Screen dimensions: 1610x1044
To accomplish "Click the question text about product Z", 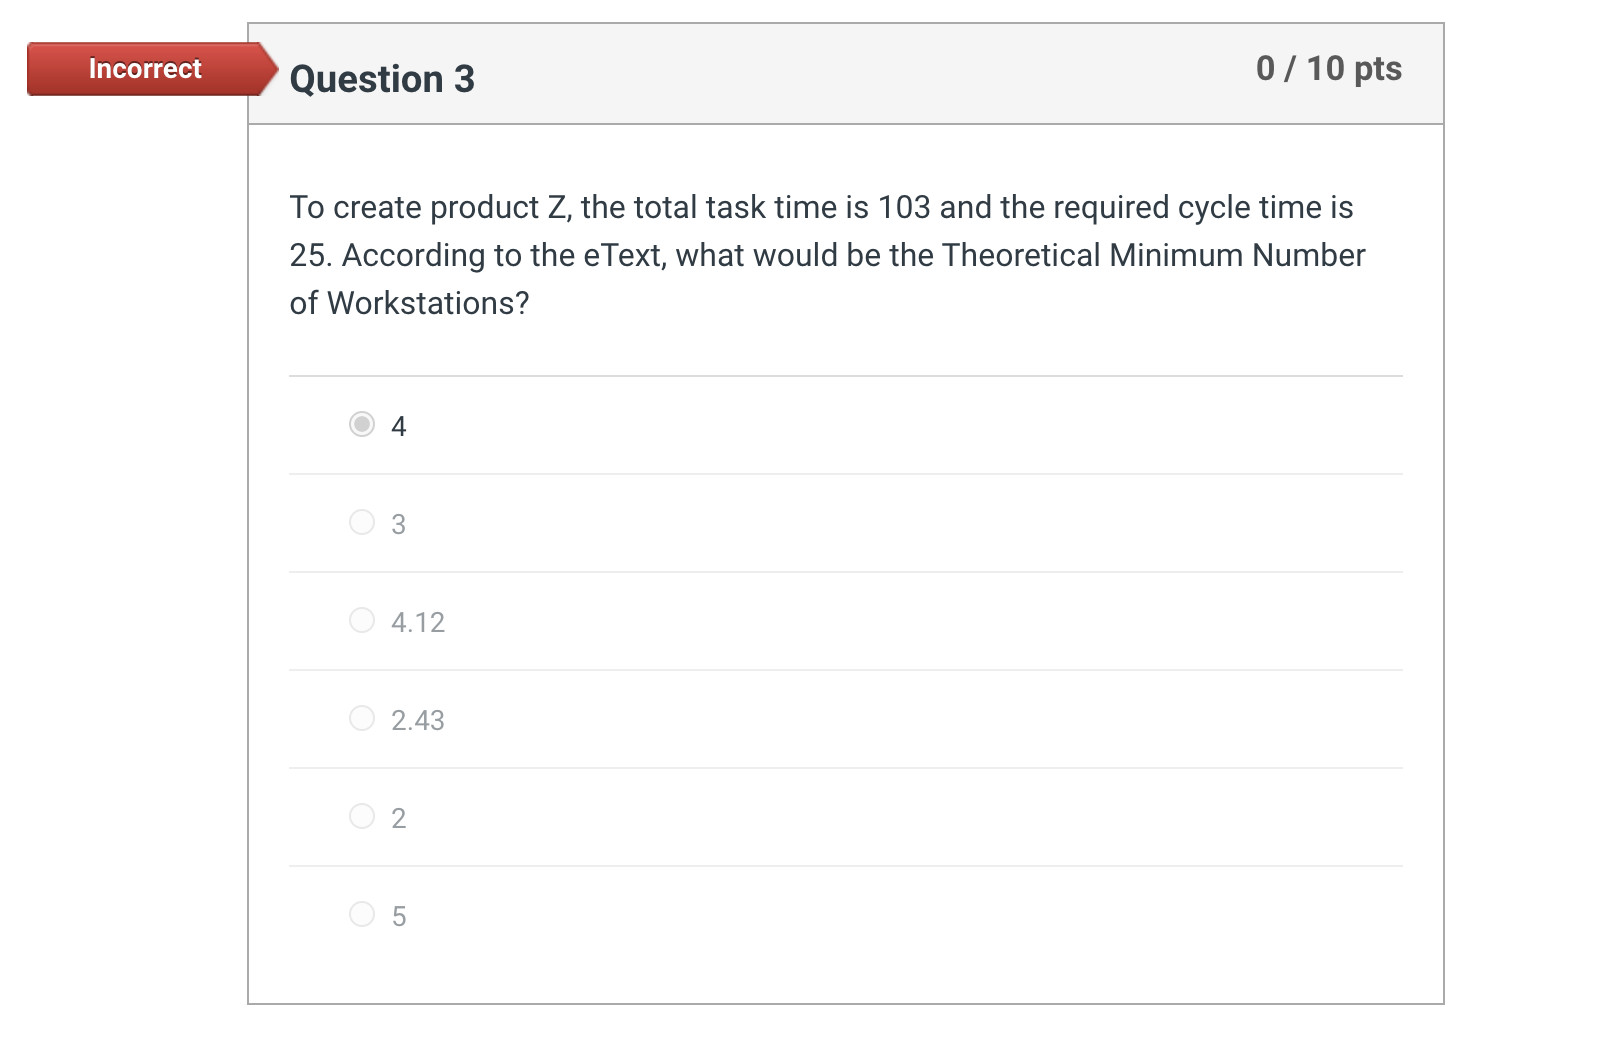I will [826, 255].
